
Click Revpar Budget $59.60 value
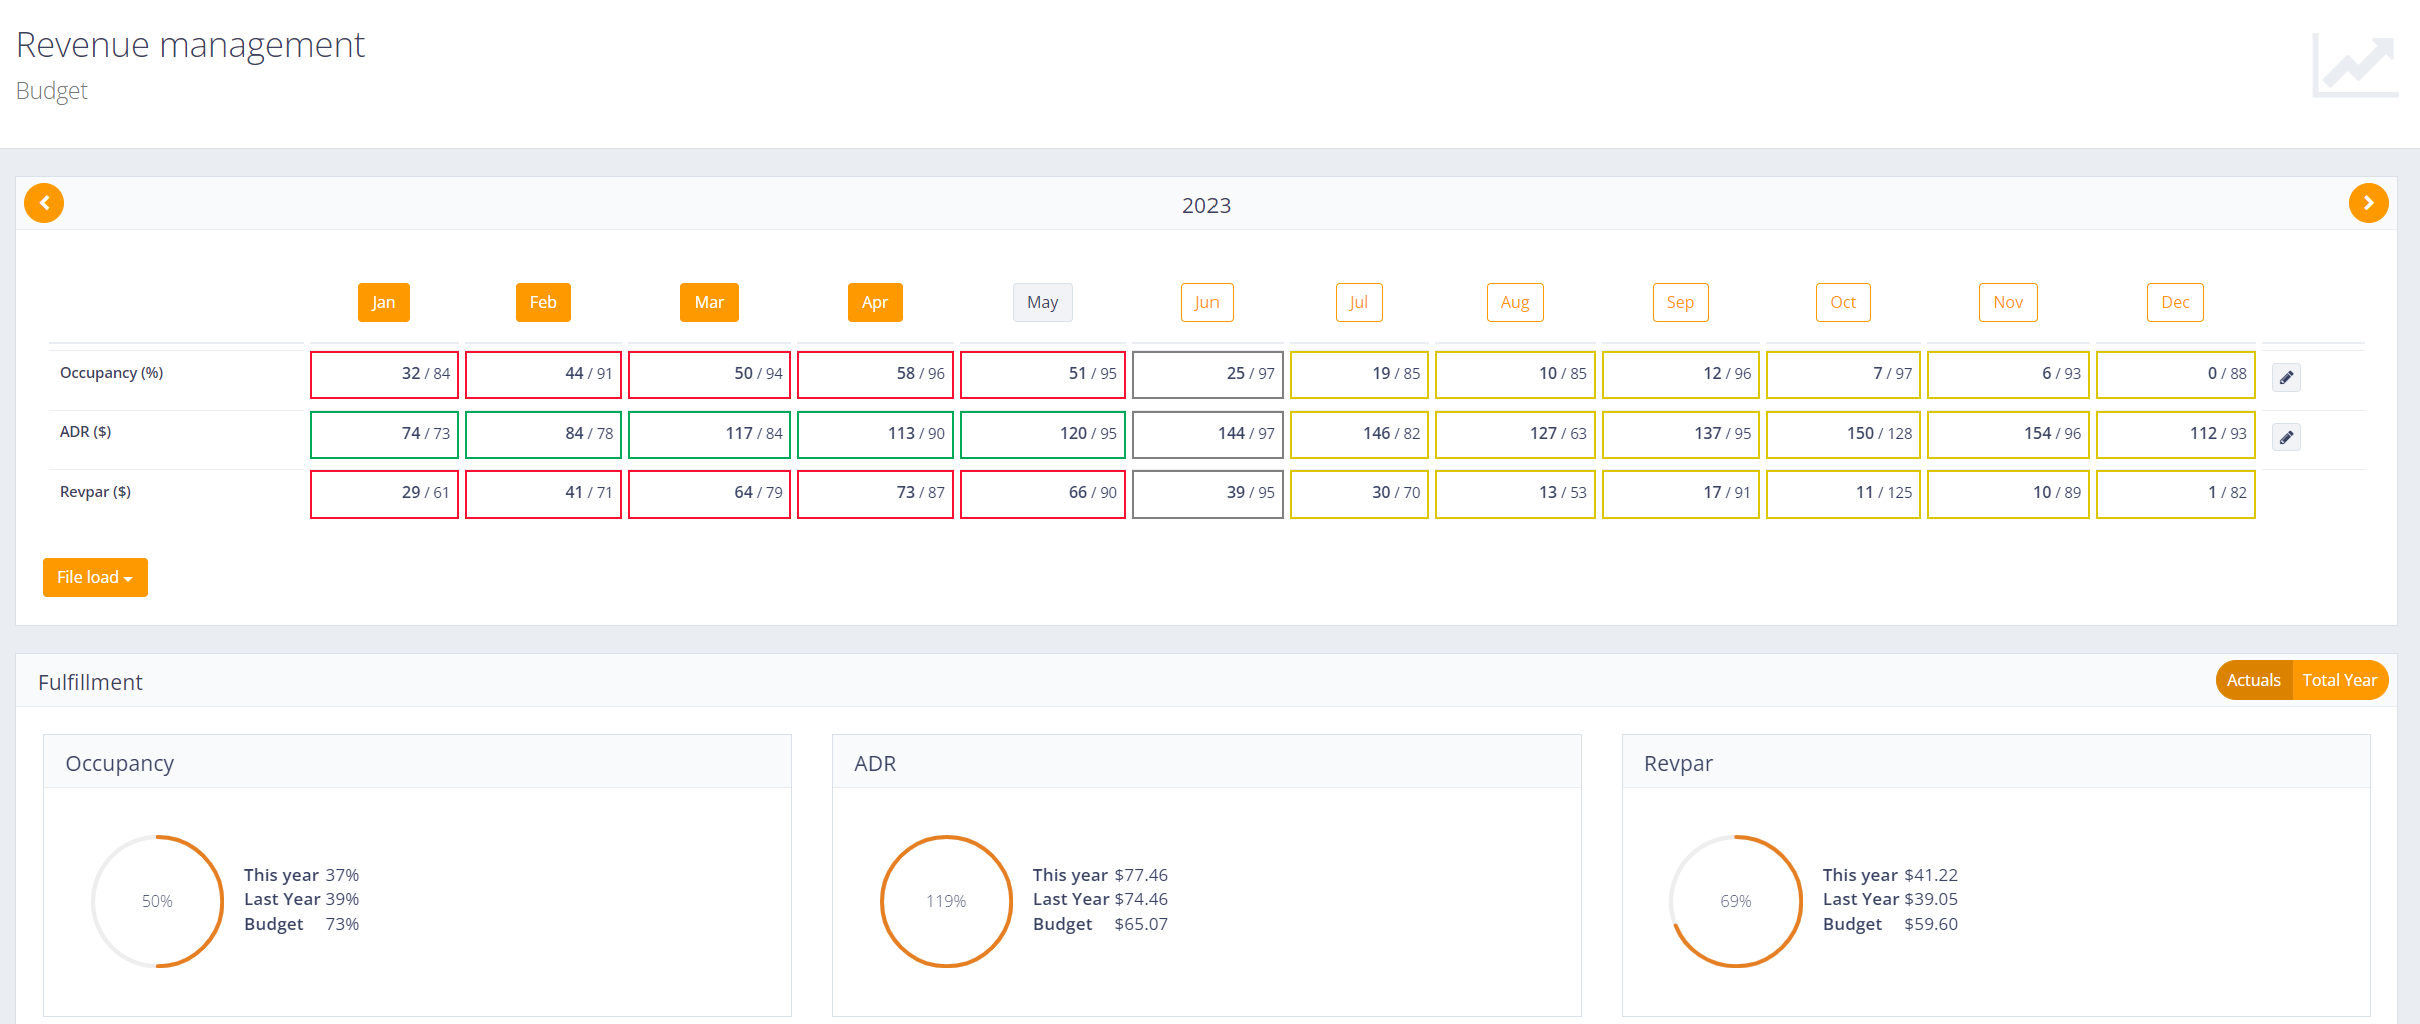coord(1931,924)
